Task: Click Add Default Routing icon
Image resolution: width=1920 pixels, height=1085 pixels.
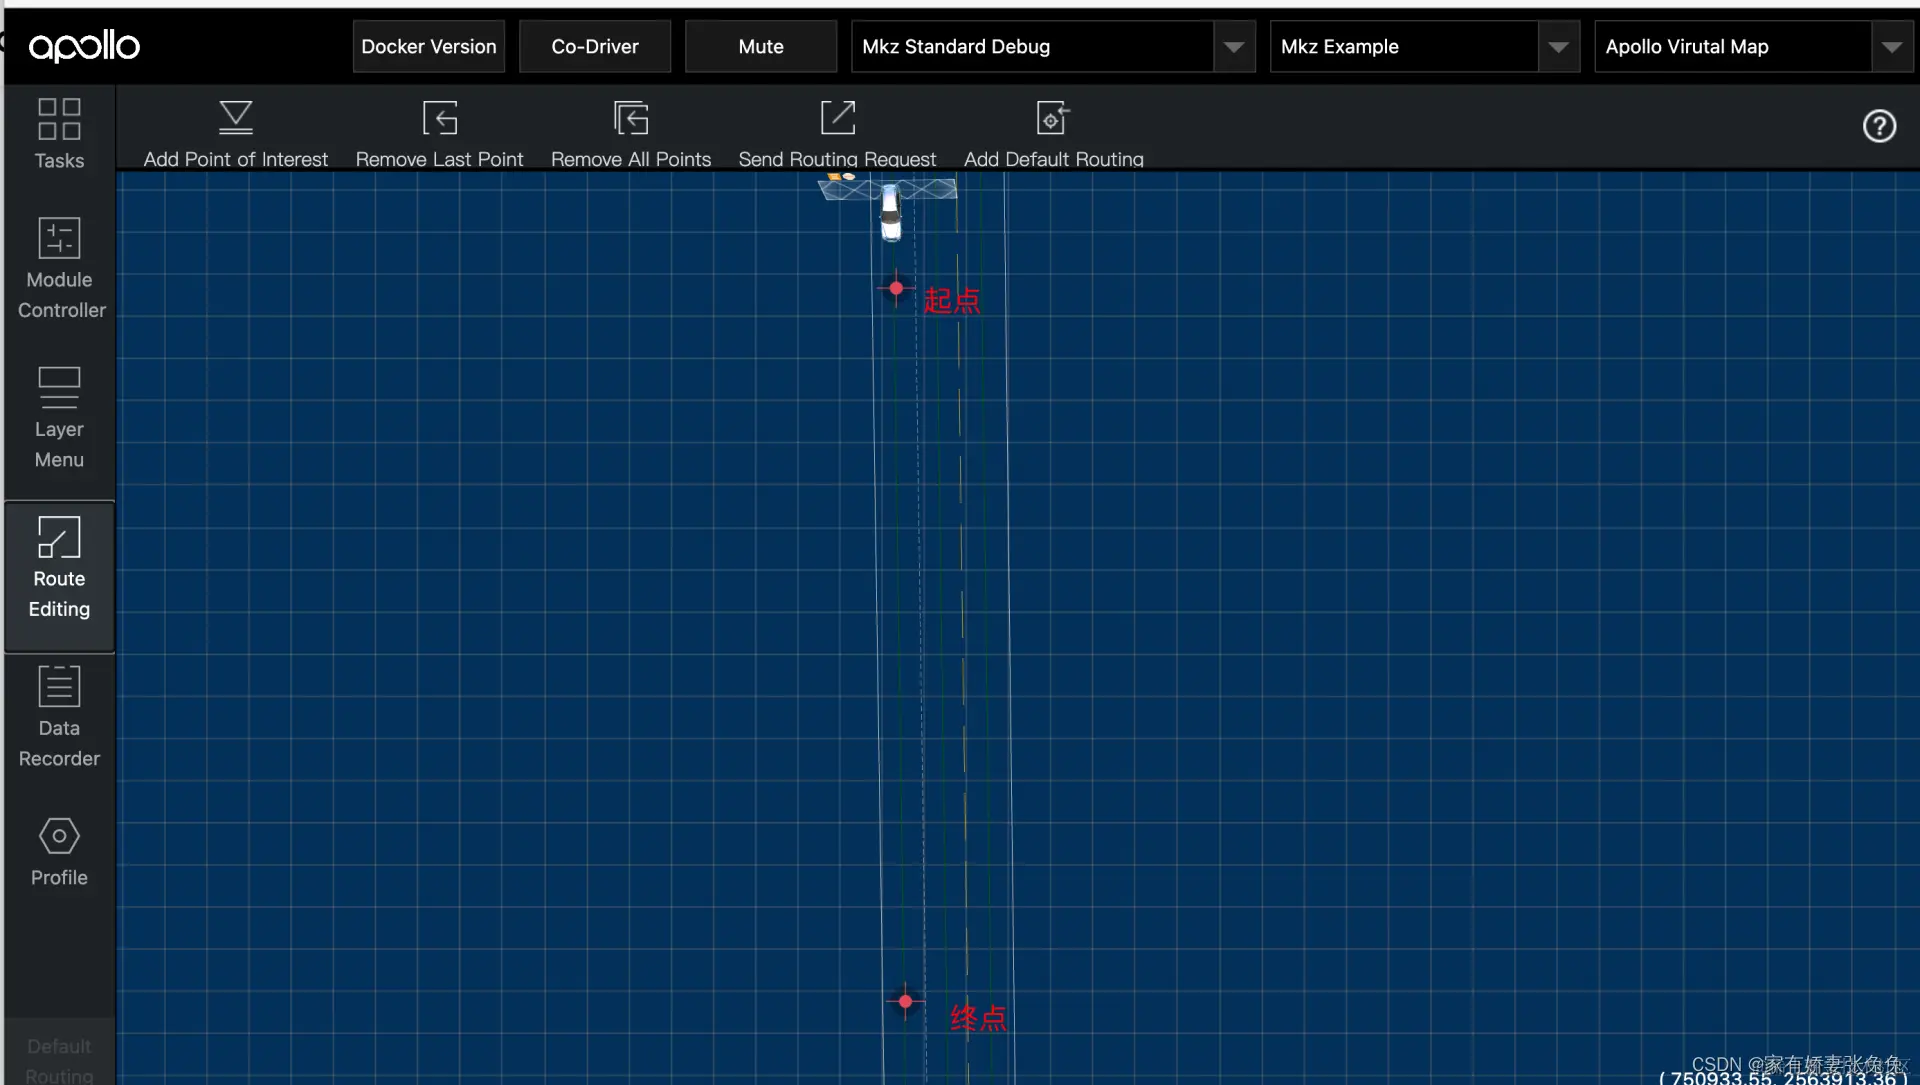Action: coord(1053,118)
